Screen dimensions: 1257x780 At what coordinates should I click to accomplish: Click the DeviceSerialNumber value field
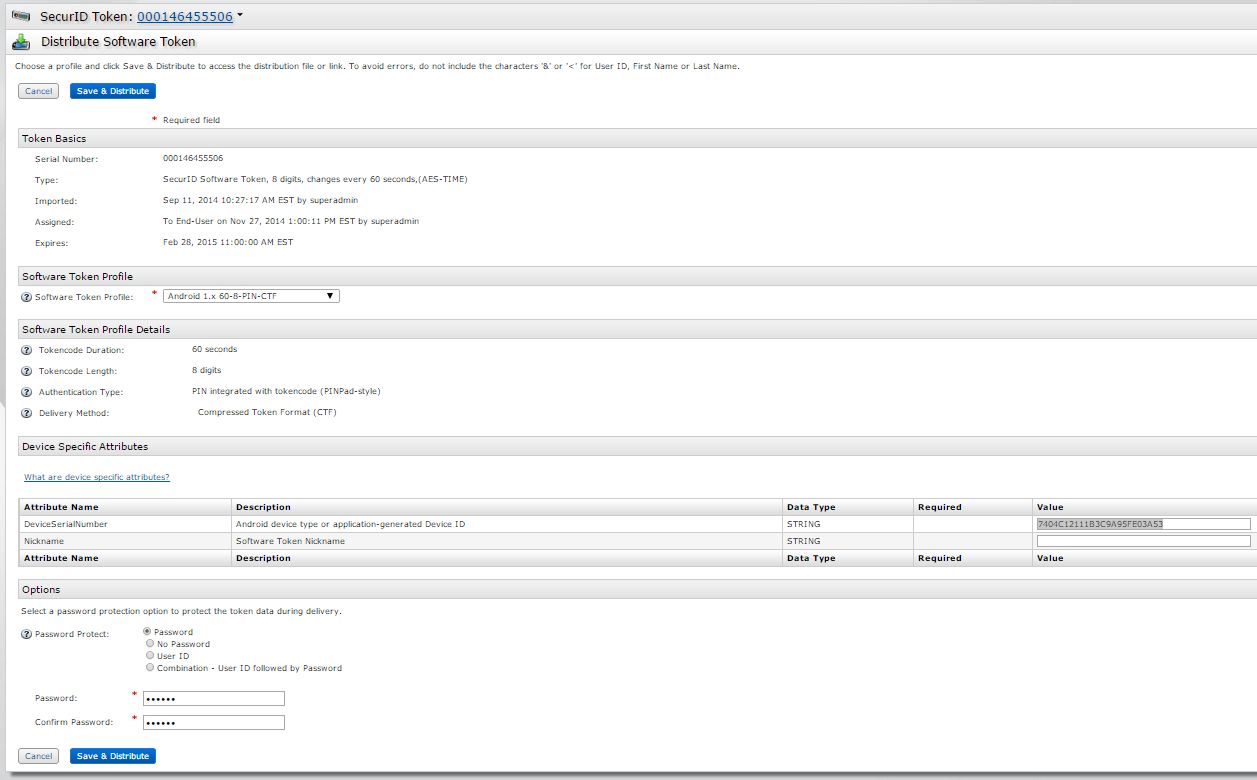pyautogui.click(x=1144, y=524)
